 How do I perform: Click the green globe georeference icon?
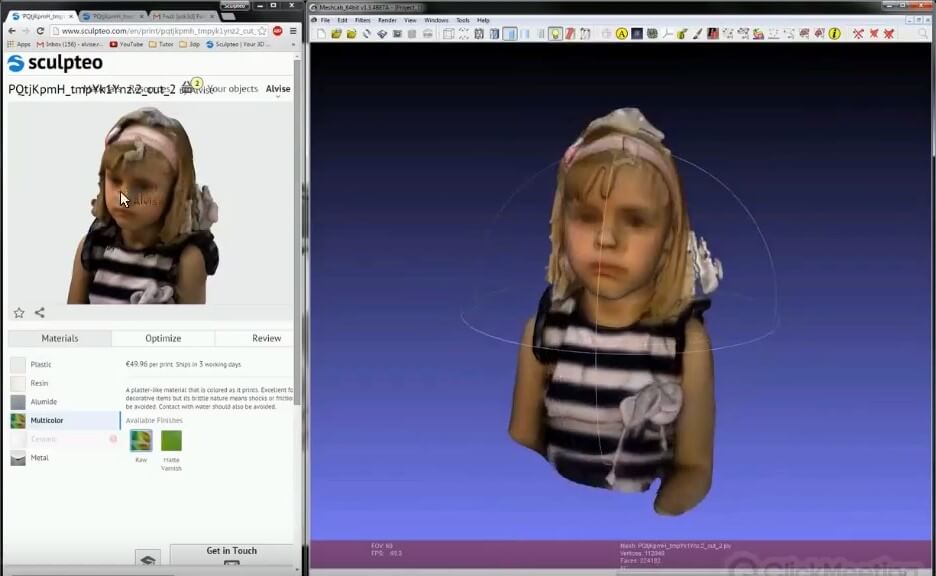(652, 34)
